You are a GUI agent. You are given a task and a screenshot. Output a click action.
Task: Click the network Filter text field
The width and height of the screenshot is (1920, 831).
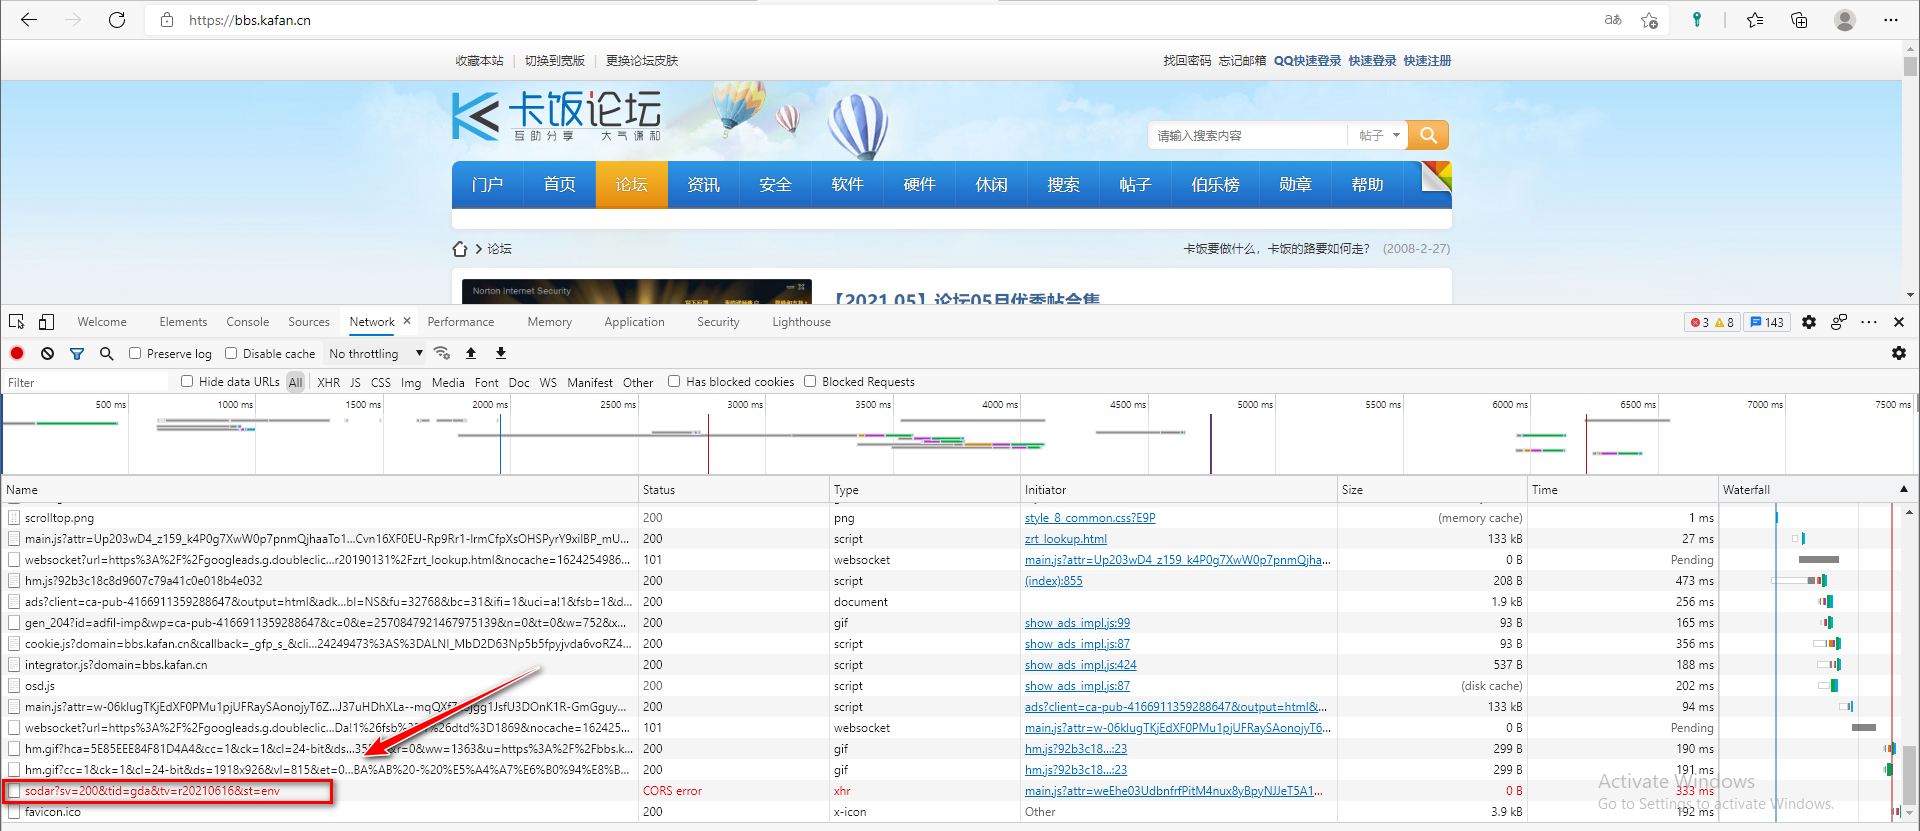tap(88, 382)
